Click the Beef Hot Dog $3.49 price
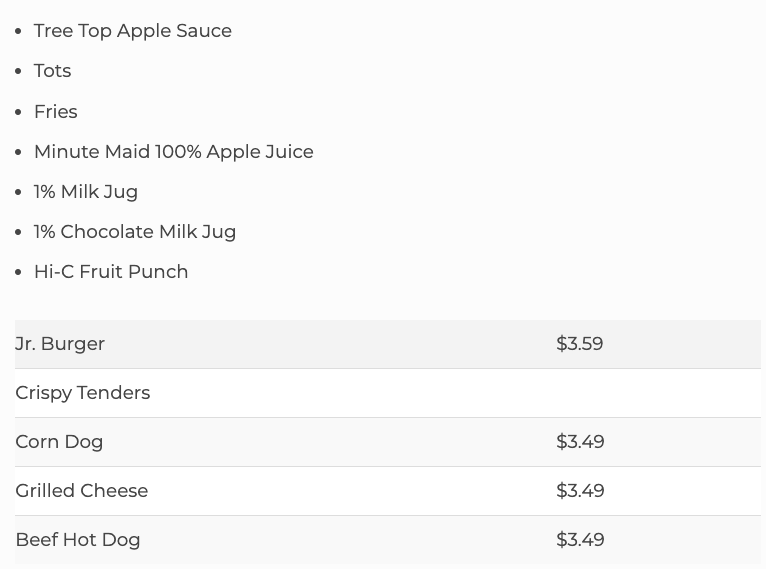Viewport: 766px width, 569px height. [580, 540]
